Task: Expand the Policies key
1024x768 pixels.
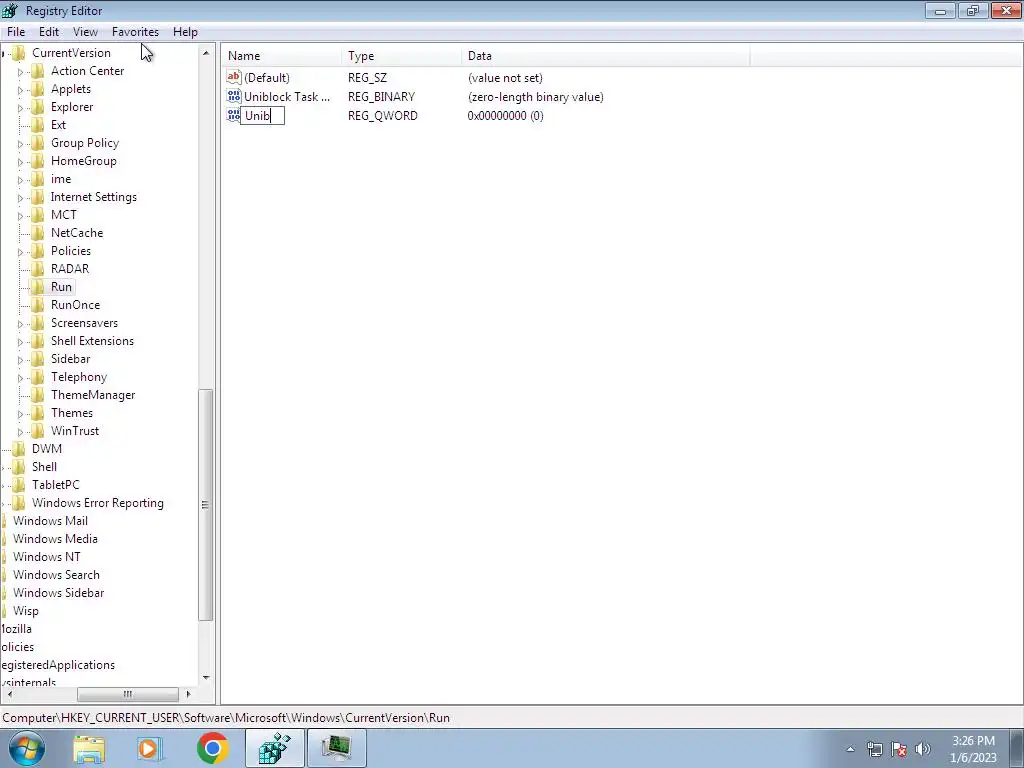Action: (20, 252)
